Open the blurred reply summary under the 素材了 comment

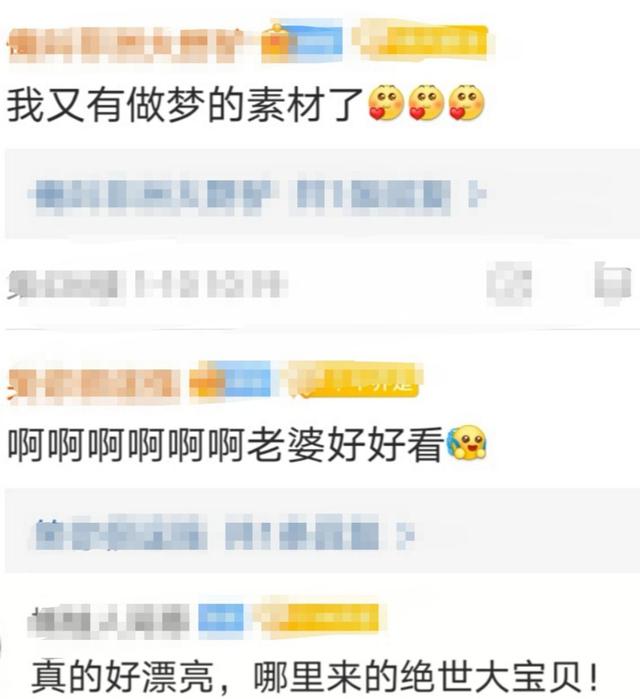pos(257,196)
